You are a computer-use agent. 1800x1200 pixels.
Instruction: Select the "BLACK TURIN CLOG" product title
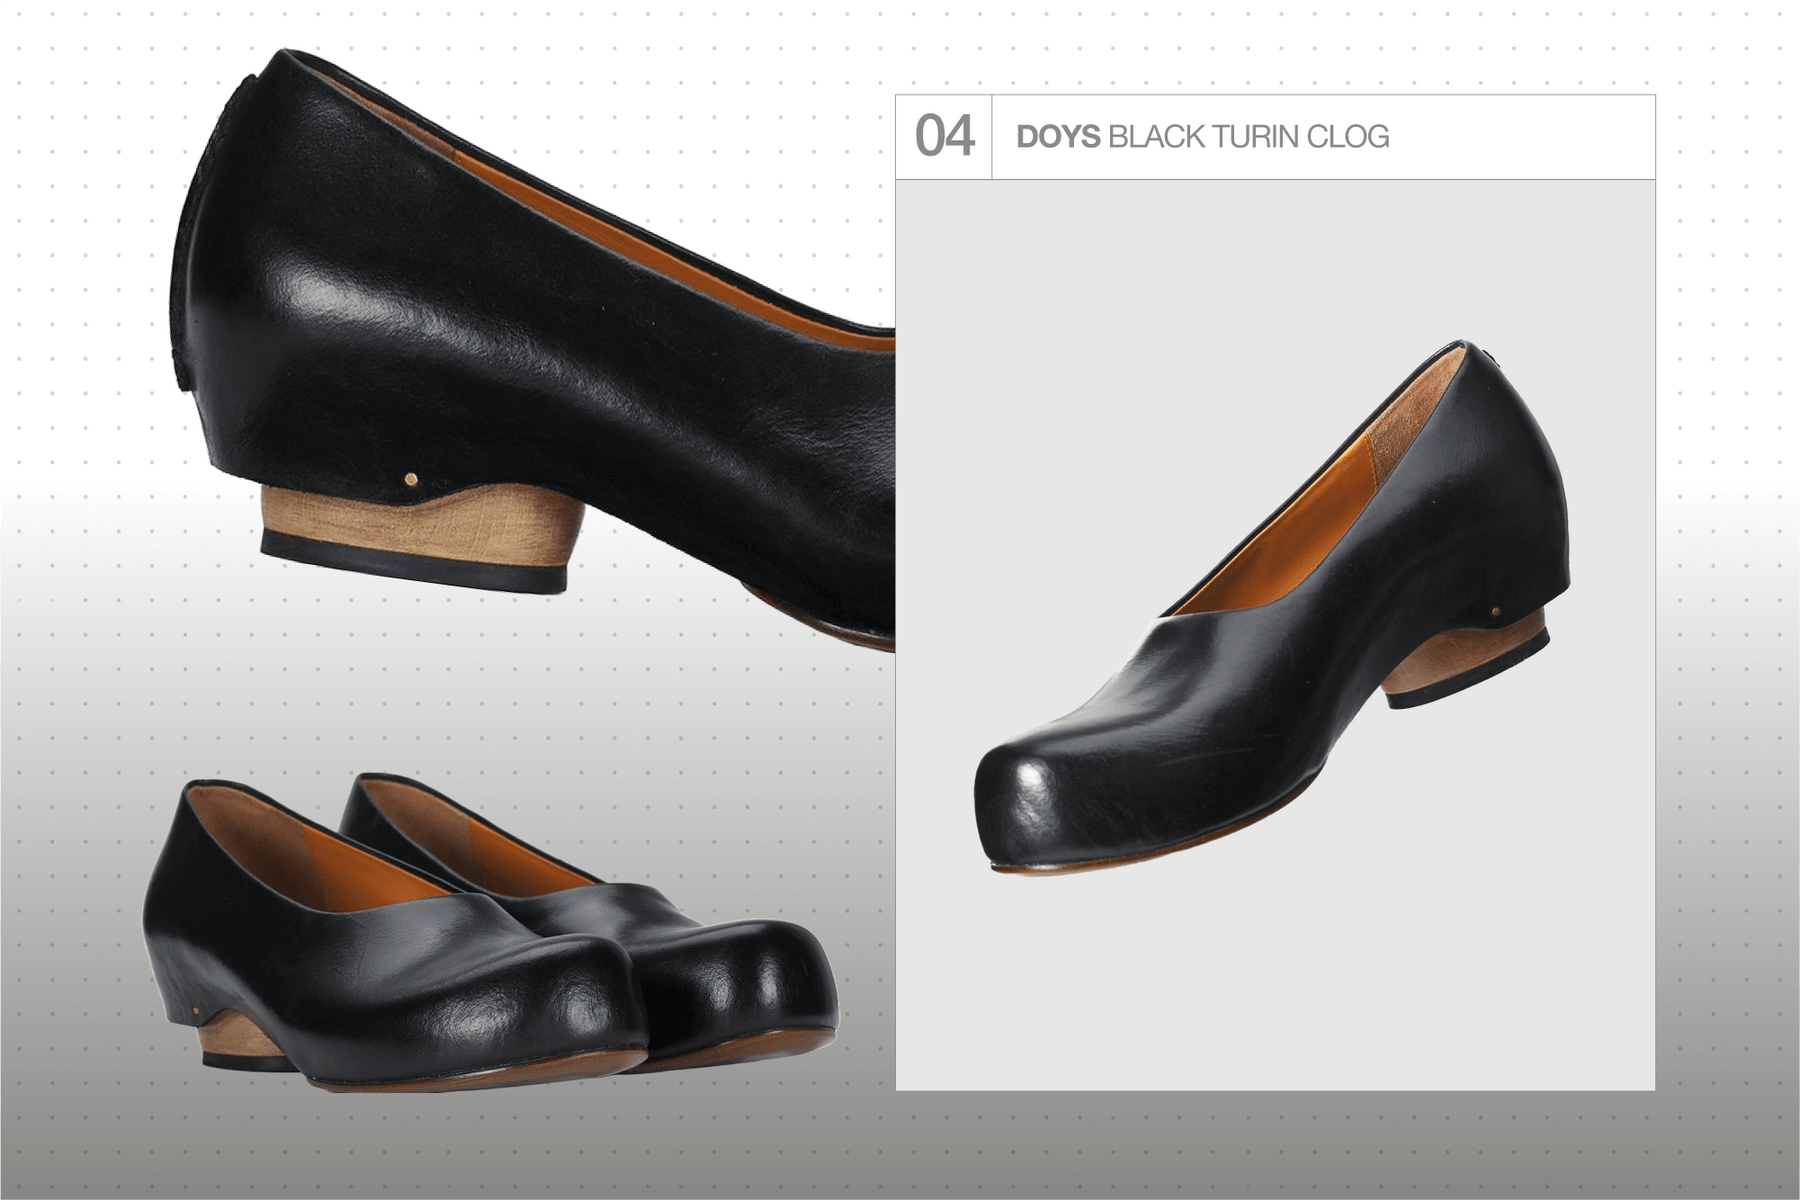1248,137
